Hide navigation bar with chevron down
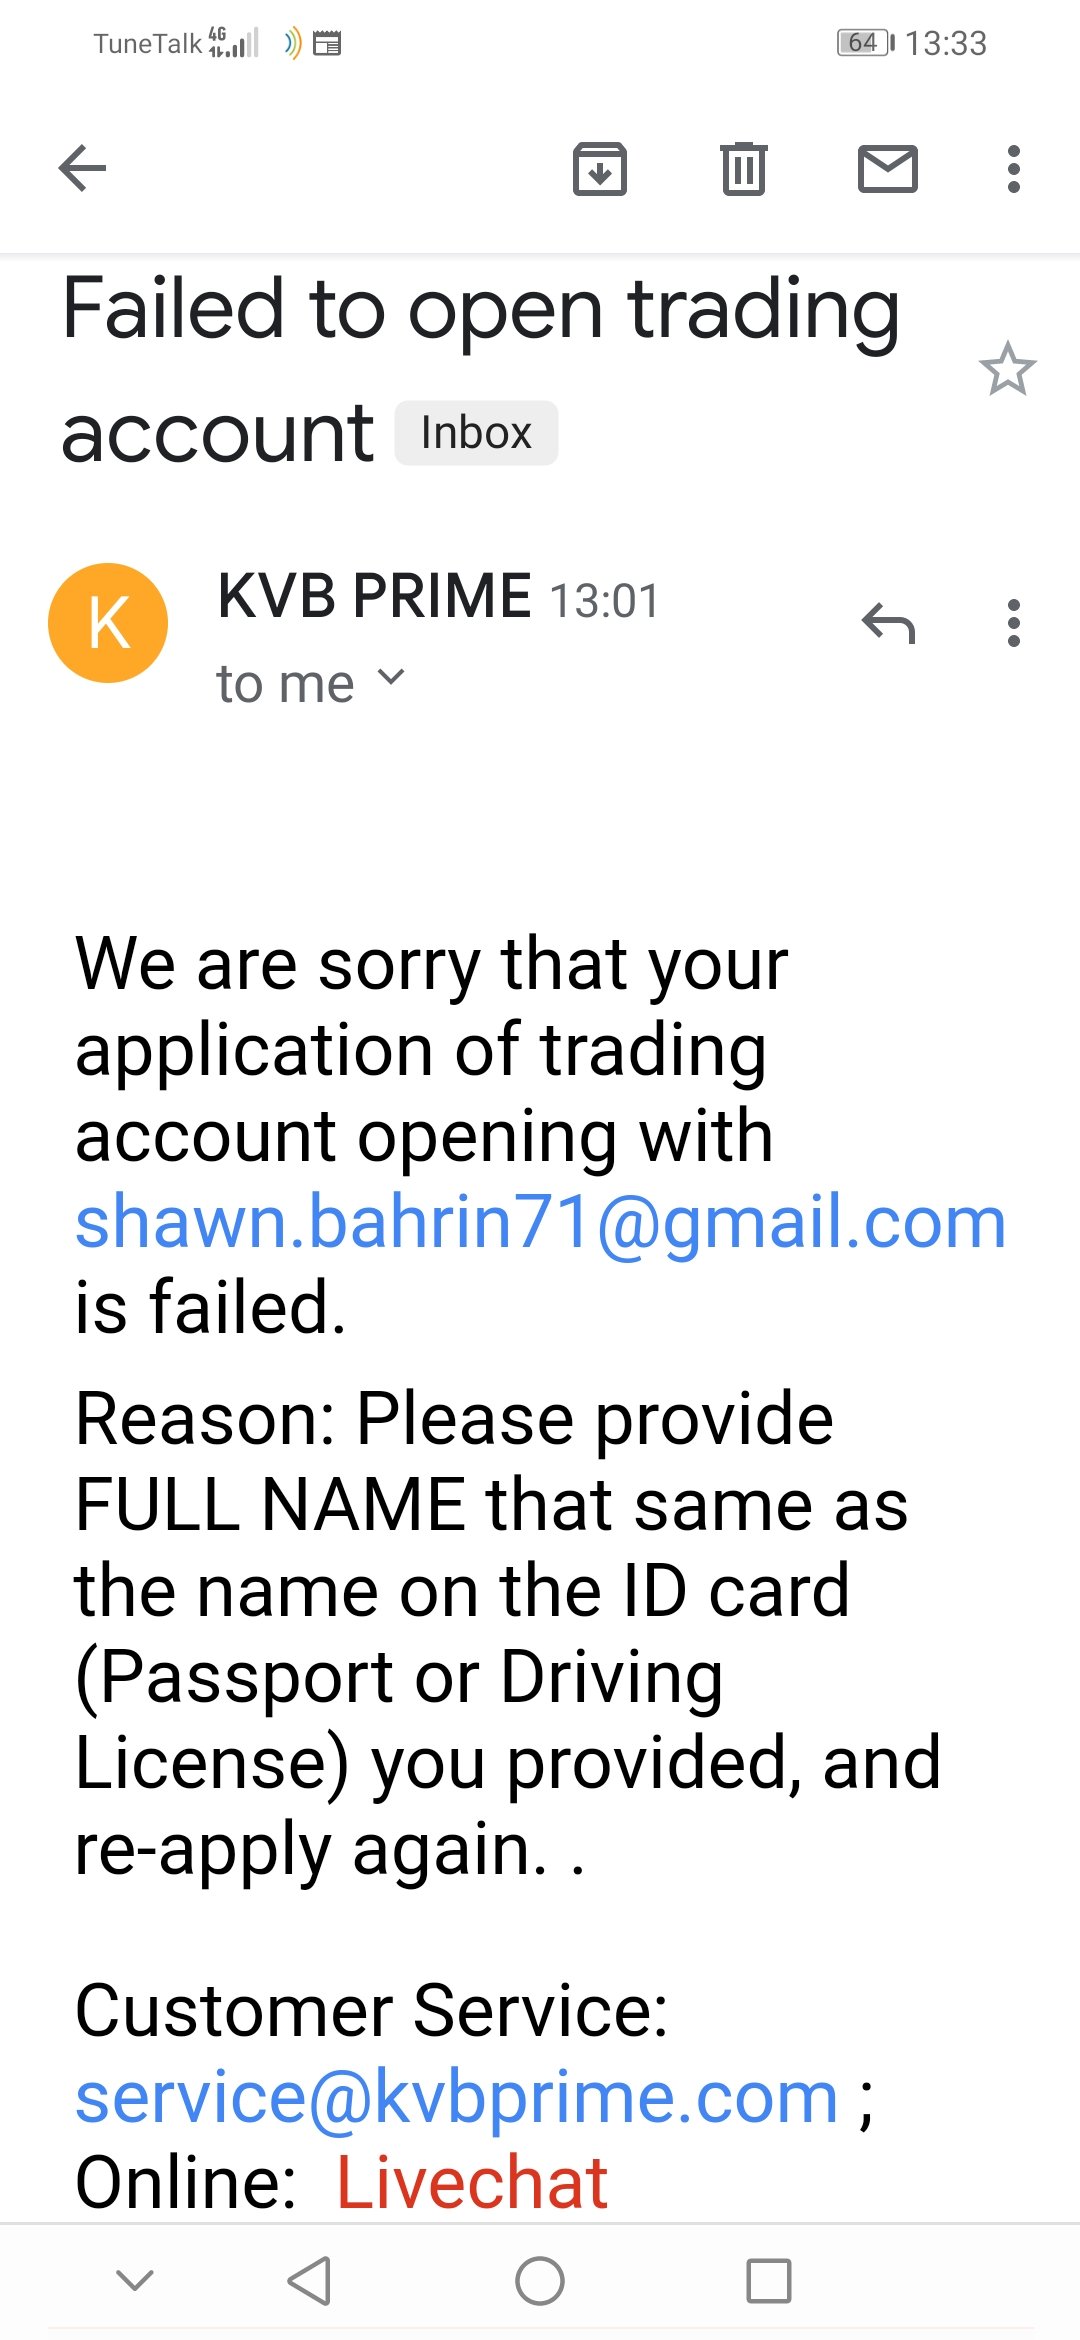The height and width of the screenshot is (2340, 1080). click(x=135, y=2280)
